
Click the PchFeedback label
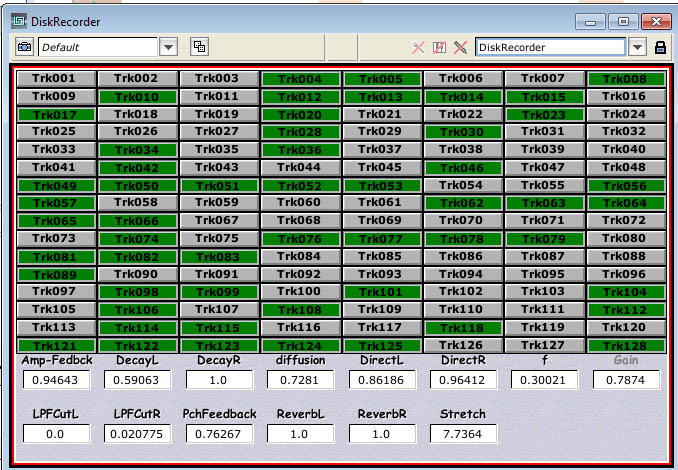(x=219, y=414)
